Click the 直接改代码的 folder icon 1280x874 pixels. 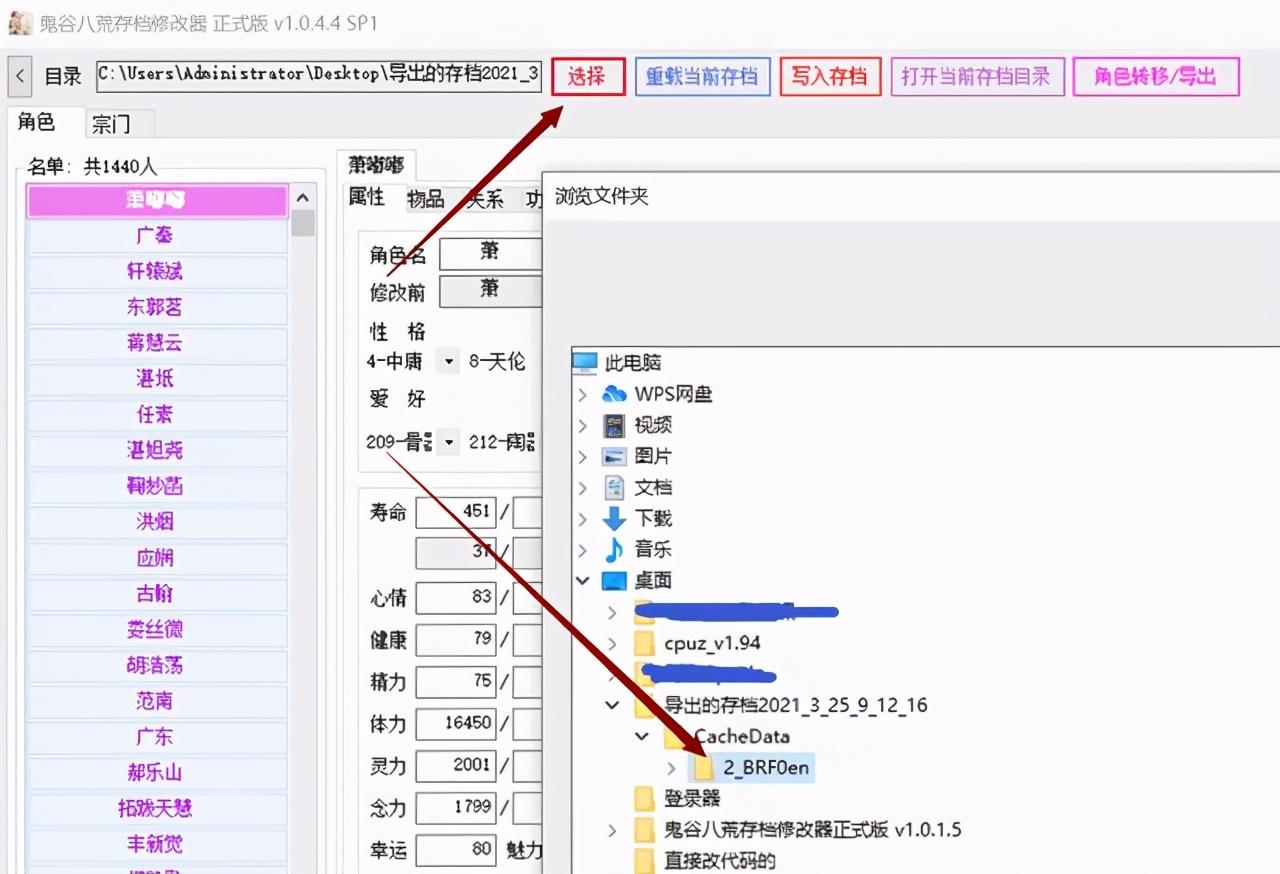[x=645, y=860]
